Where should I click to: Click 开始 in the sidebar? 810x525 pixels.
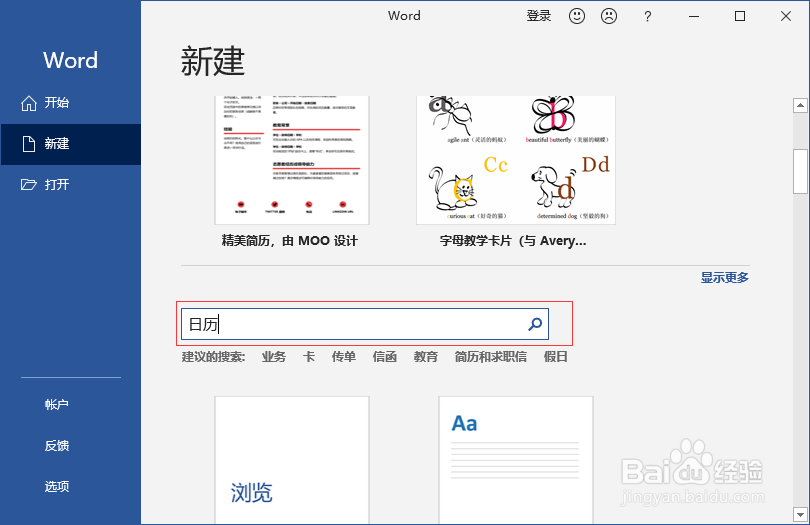pyautogui.click(x=57, y=102)
